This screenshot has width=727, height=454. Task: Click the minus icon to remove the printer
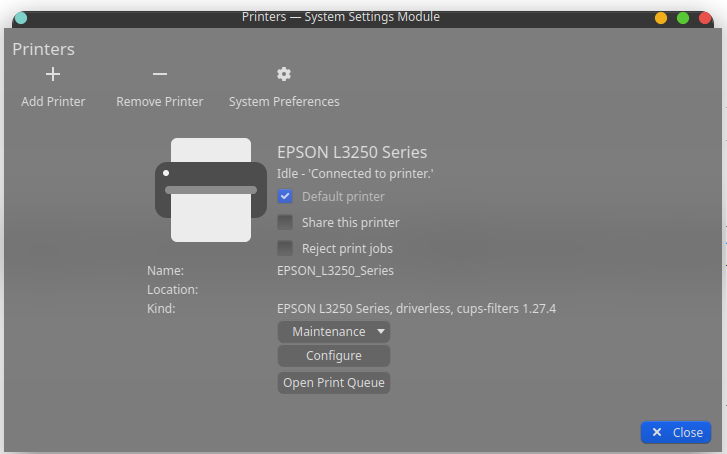tap(159, 74)
